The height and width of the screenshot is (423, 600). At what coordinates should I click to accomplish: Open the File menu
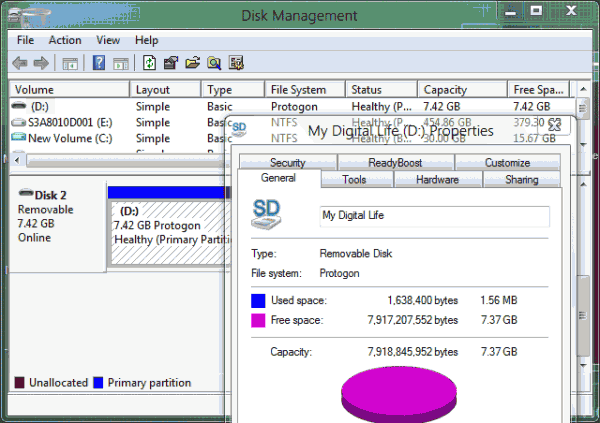coord(25,40)
